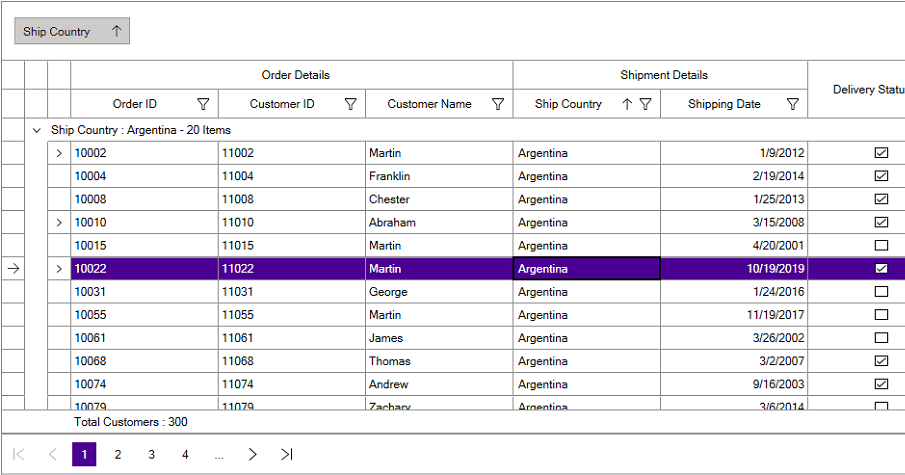Go to page 2
The width and height of the screenshot is (905, 475).
click(x=118, y=455)
